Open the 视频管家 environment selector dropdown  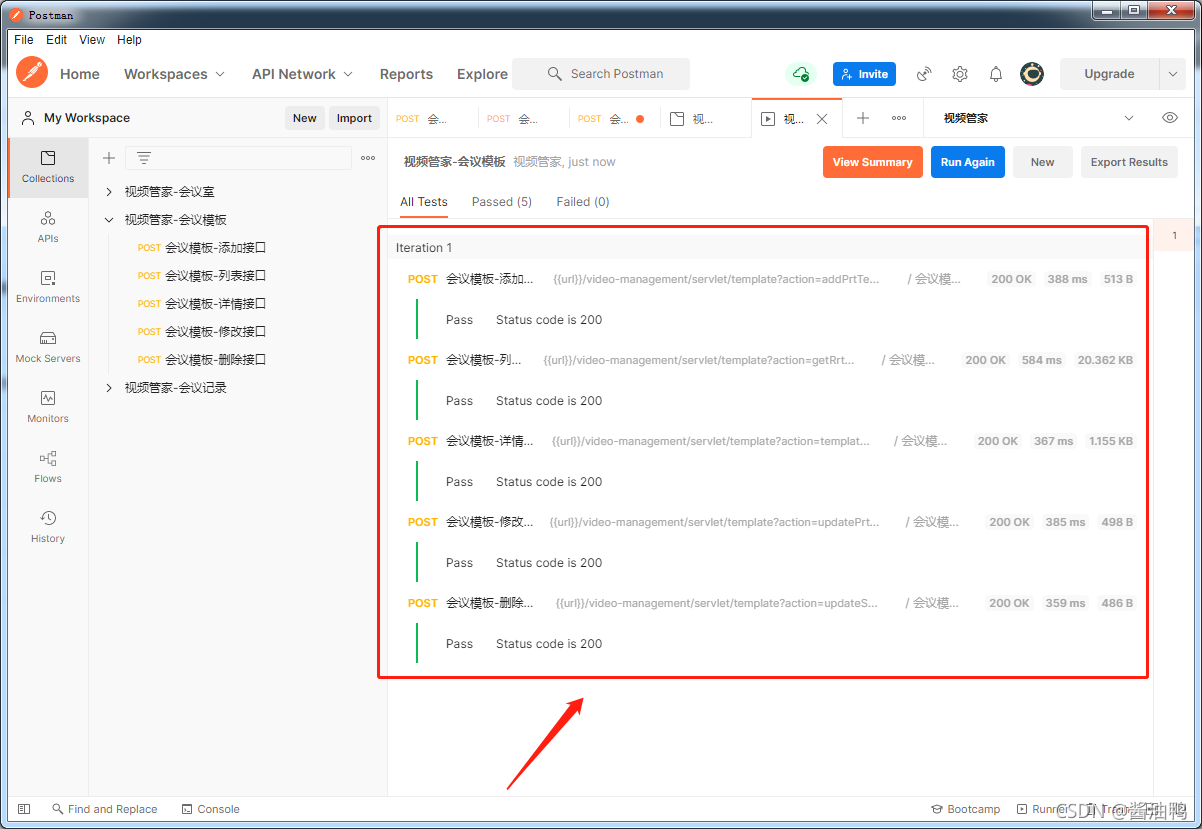click(x=1038, y=118)
